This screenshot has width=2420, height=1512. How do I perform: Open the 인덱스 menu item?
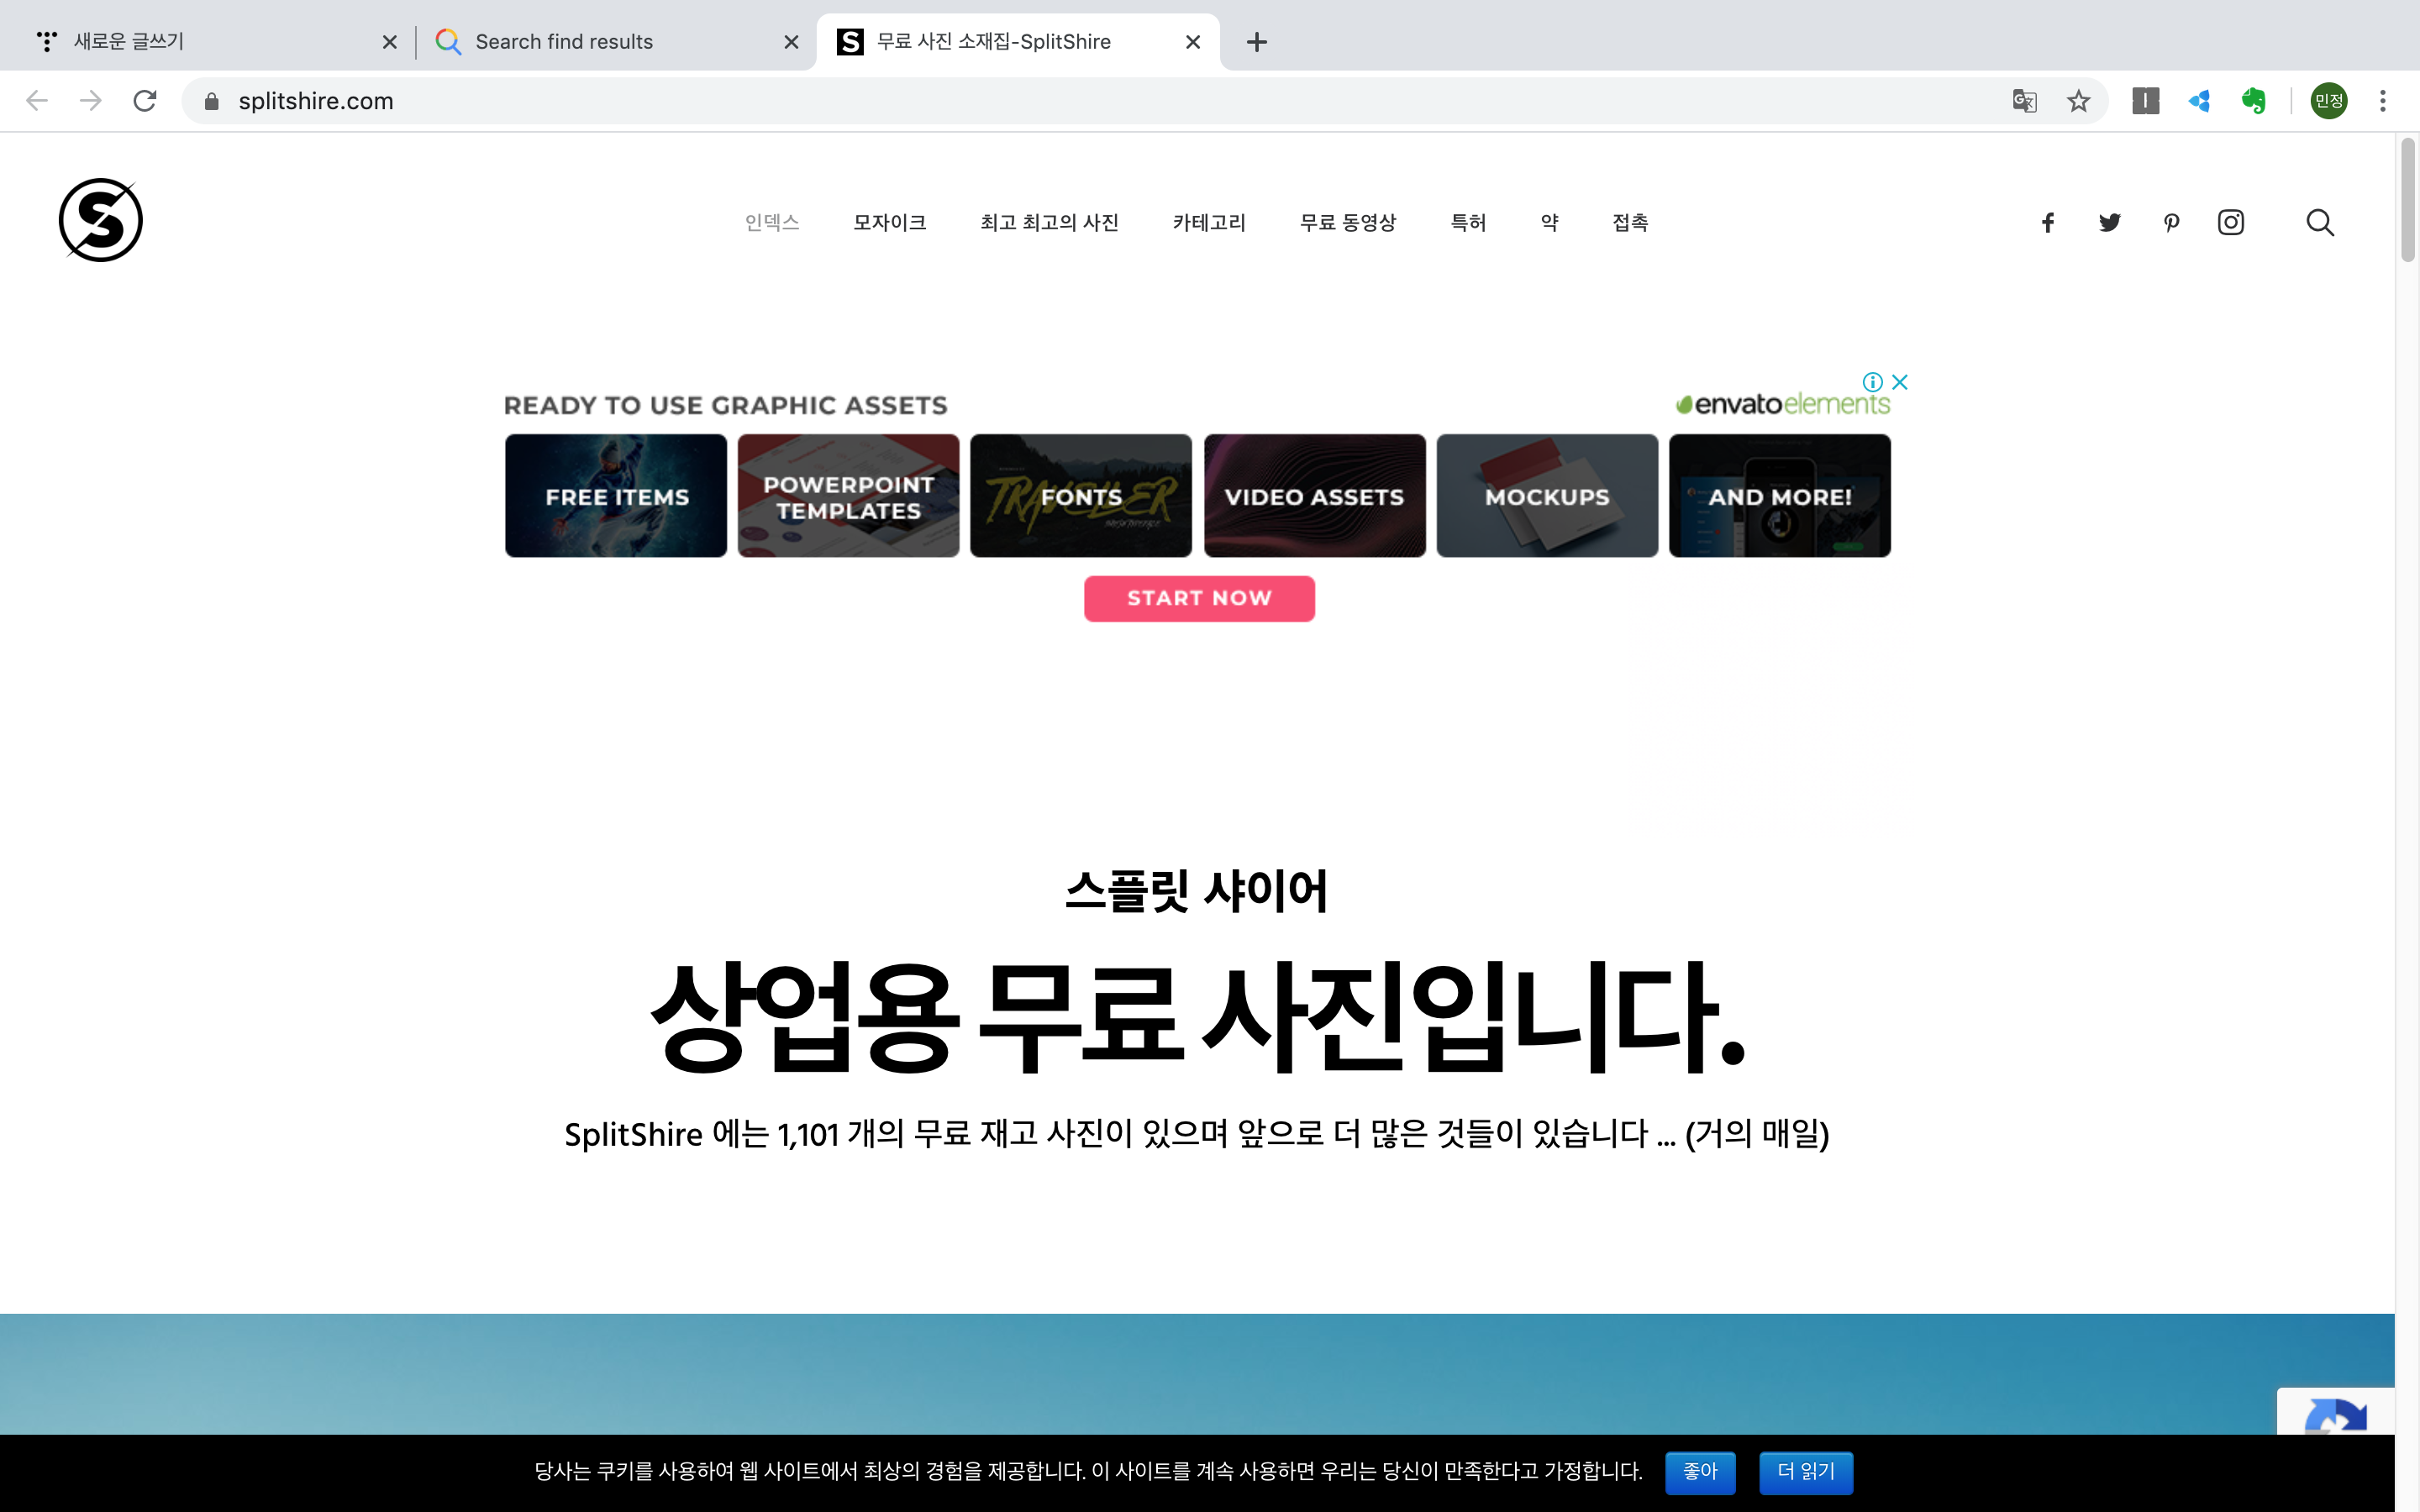click(x=772, y=222)
